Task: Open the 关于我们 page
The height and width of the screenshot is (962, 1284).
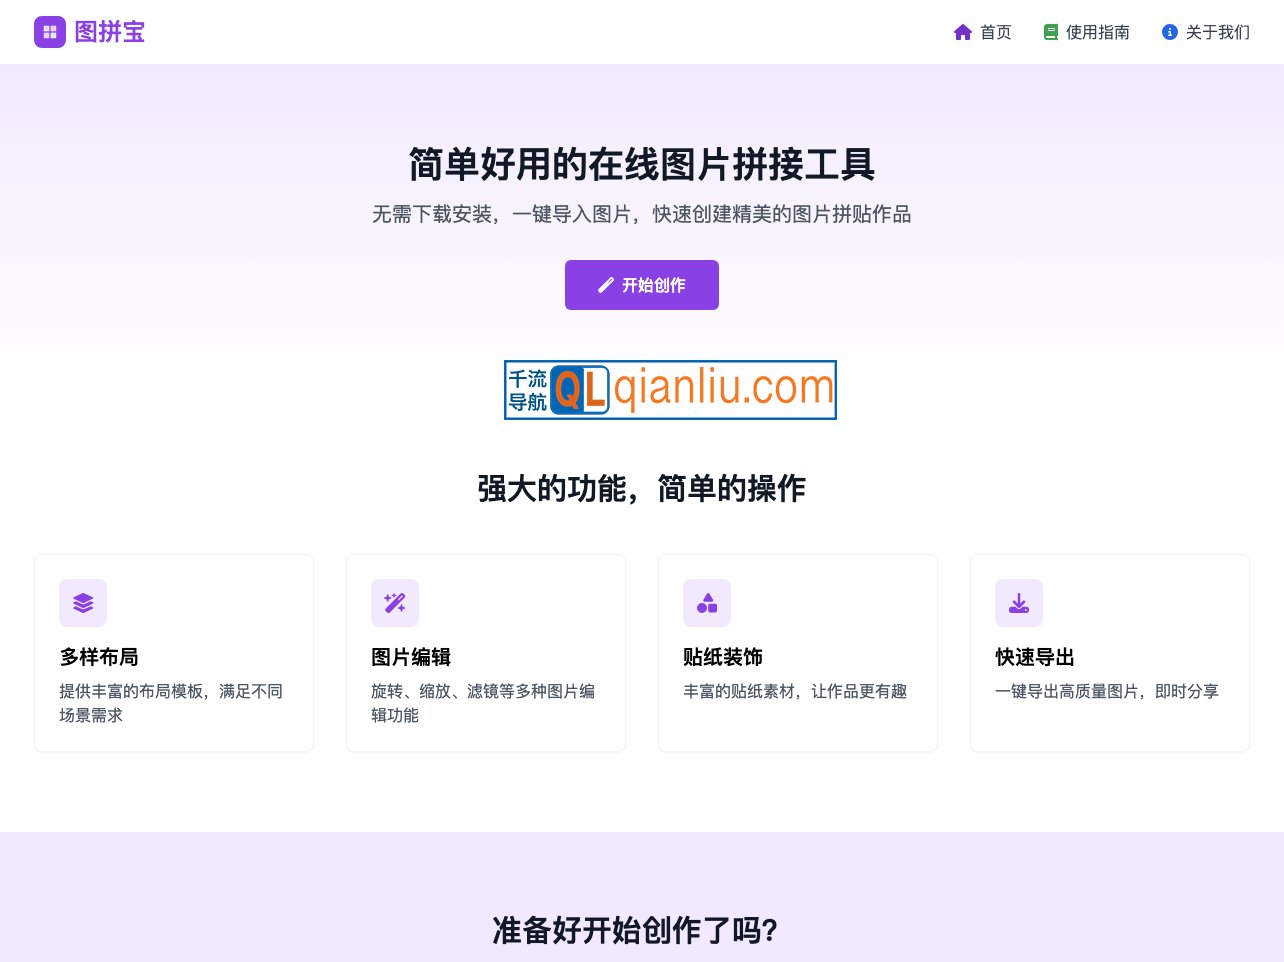Action: click(1218, 32)
